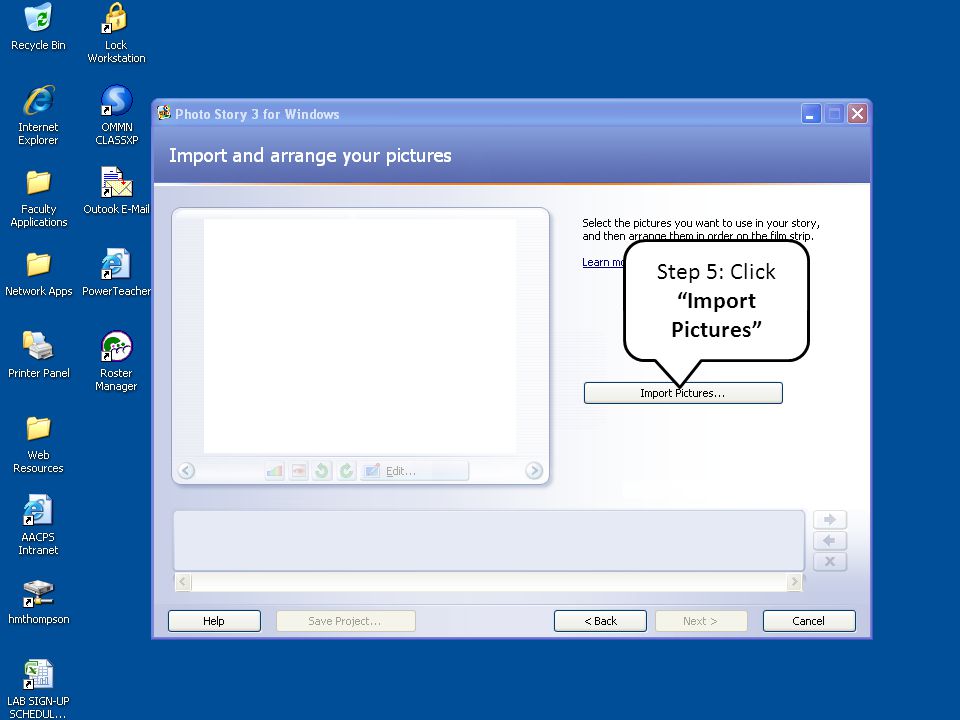Select the LAB SIGN-UP SCHEDULE Excel shortcut
This screenshot has width=960, height=720.
click(38, 688)
